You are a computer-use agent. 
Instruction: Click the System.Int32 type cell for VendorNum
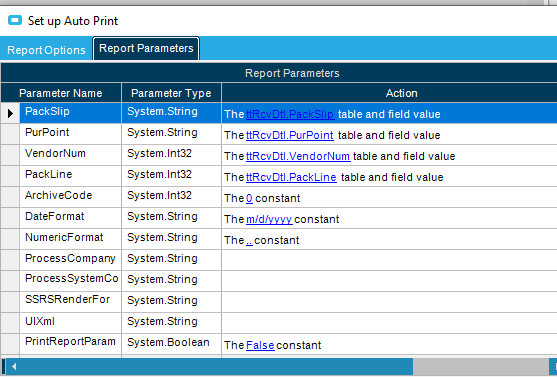point(172,155)
